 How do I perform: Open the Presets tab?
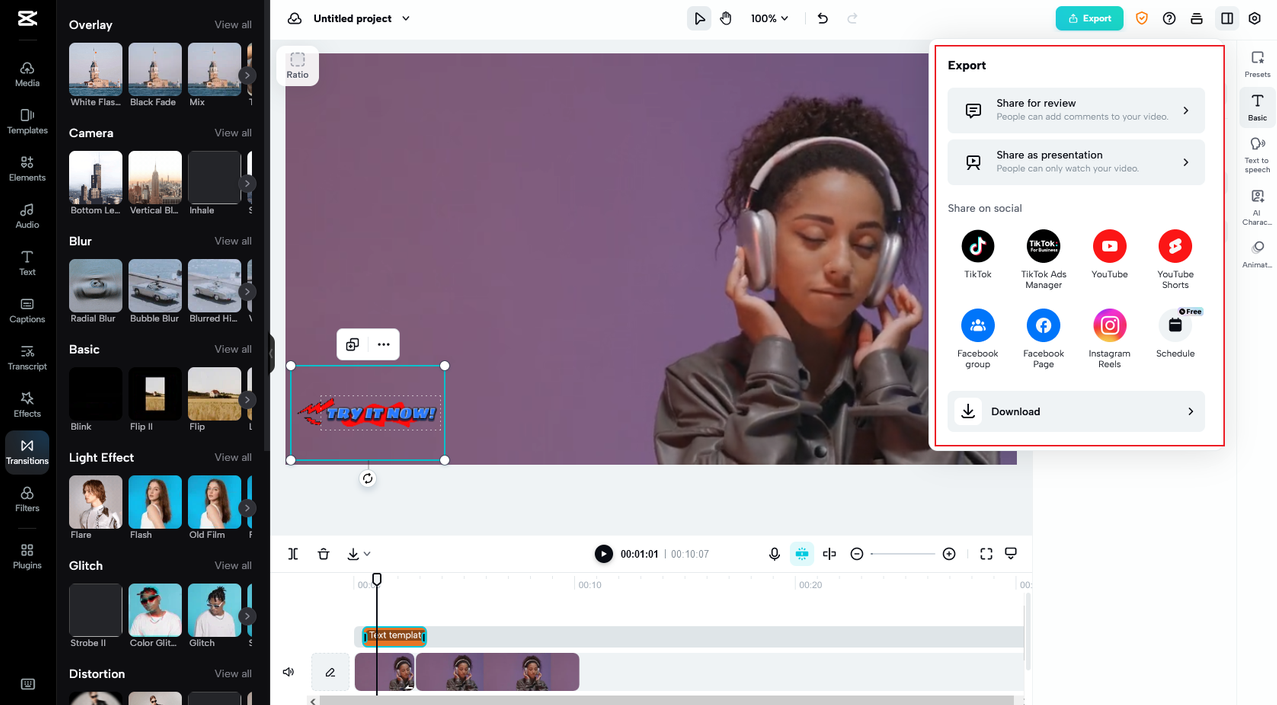pos(1257,64)
